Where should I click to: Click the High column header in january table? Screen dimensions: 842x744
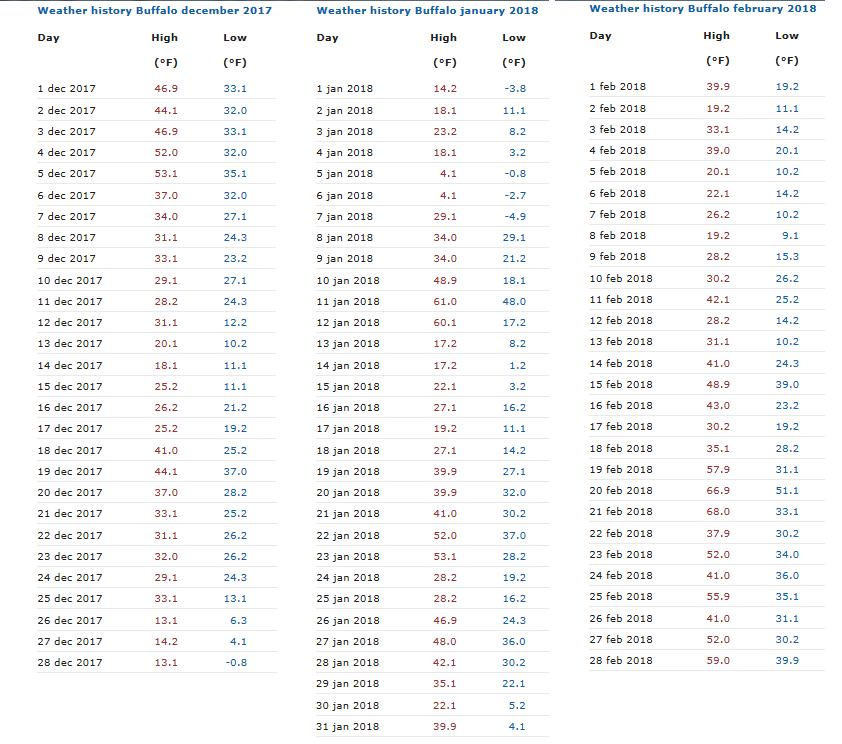[444, 38]
